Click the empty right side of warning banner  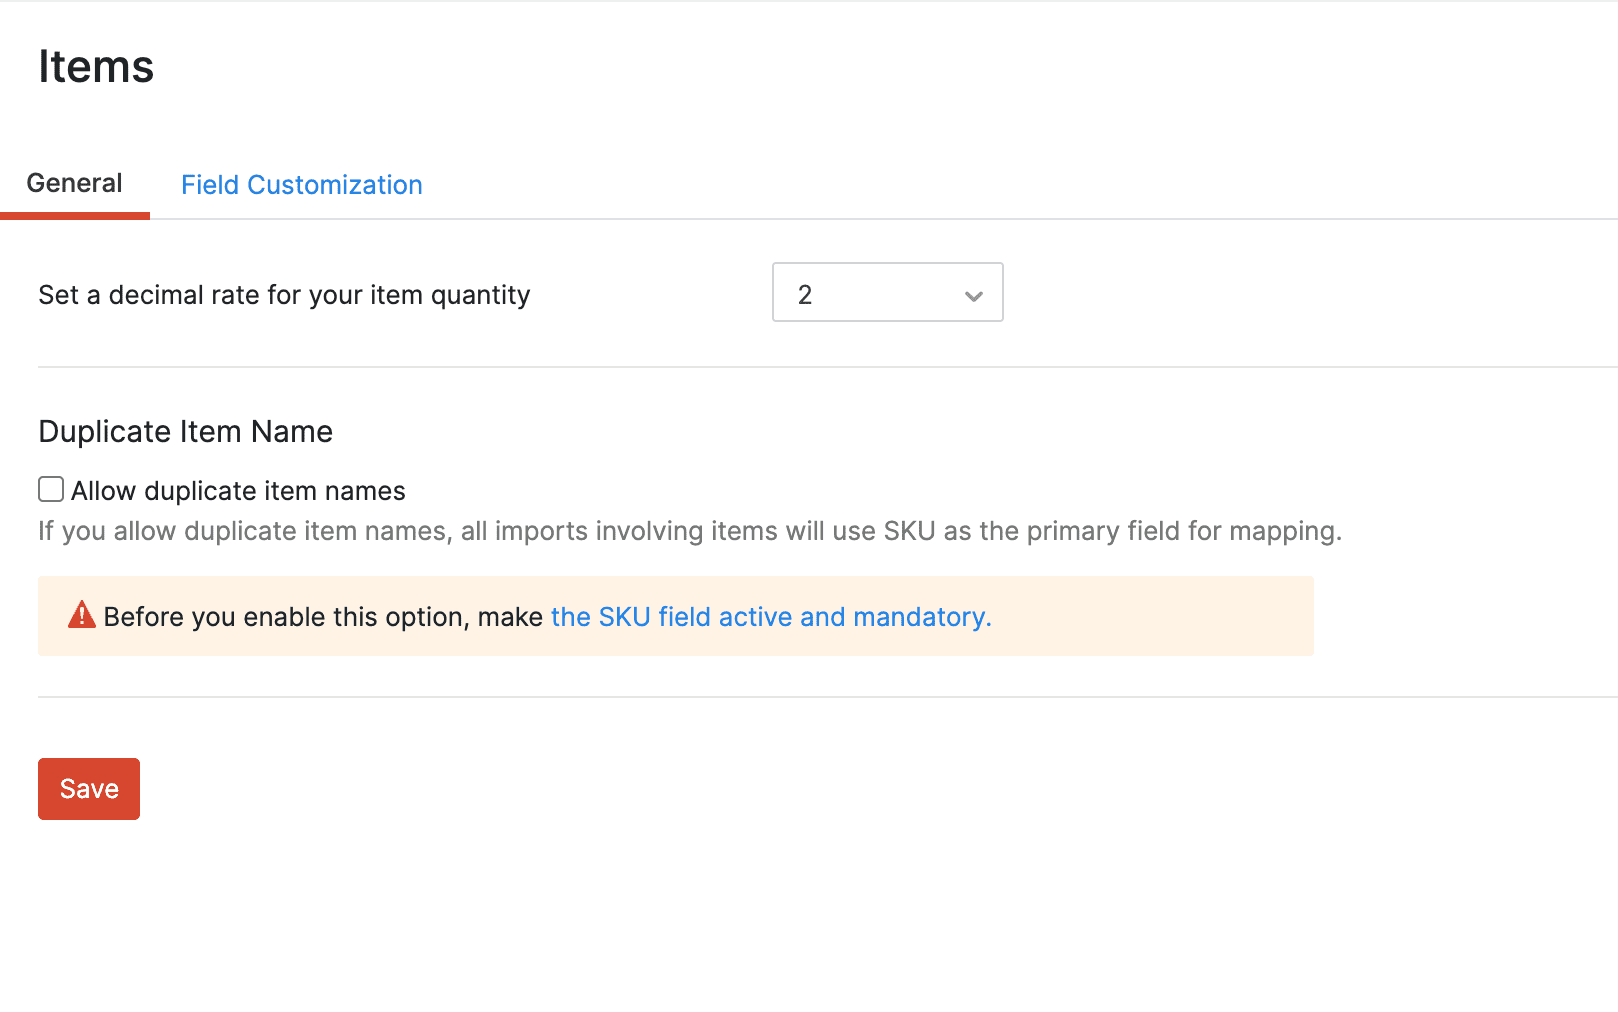coord(1150,616)
